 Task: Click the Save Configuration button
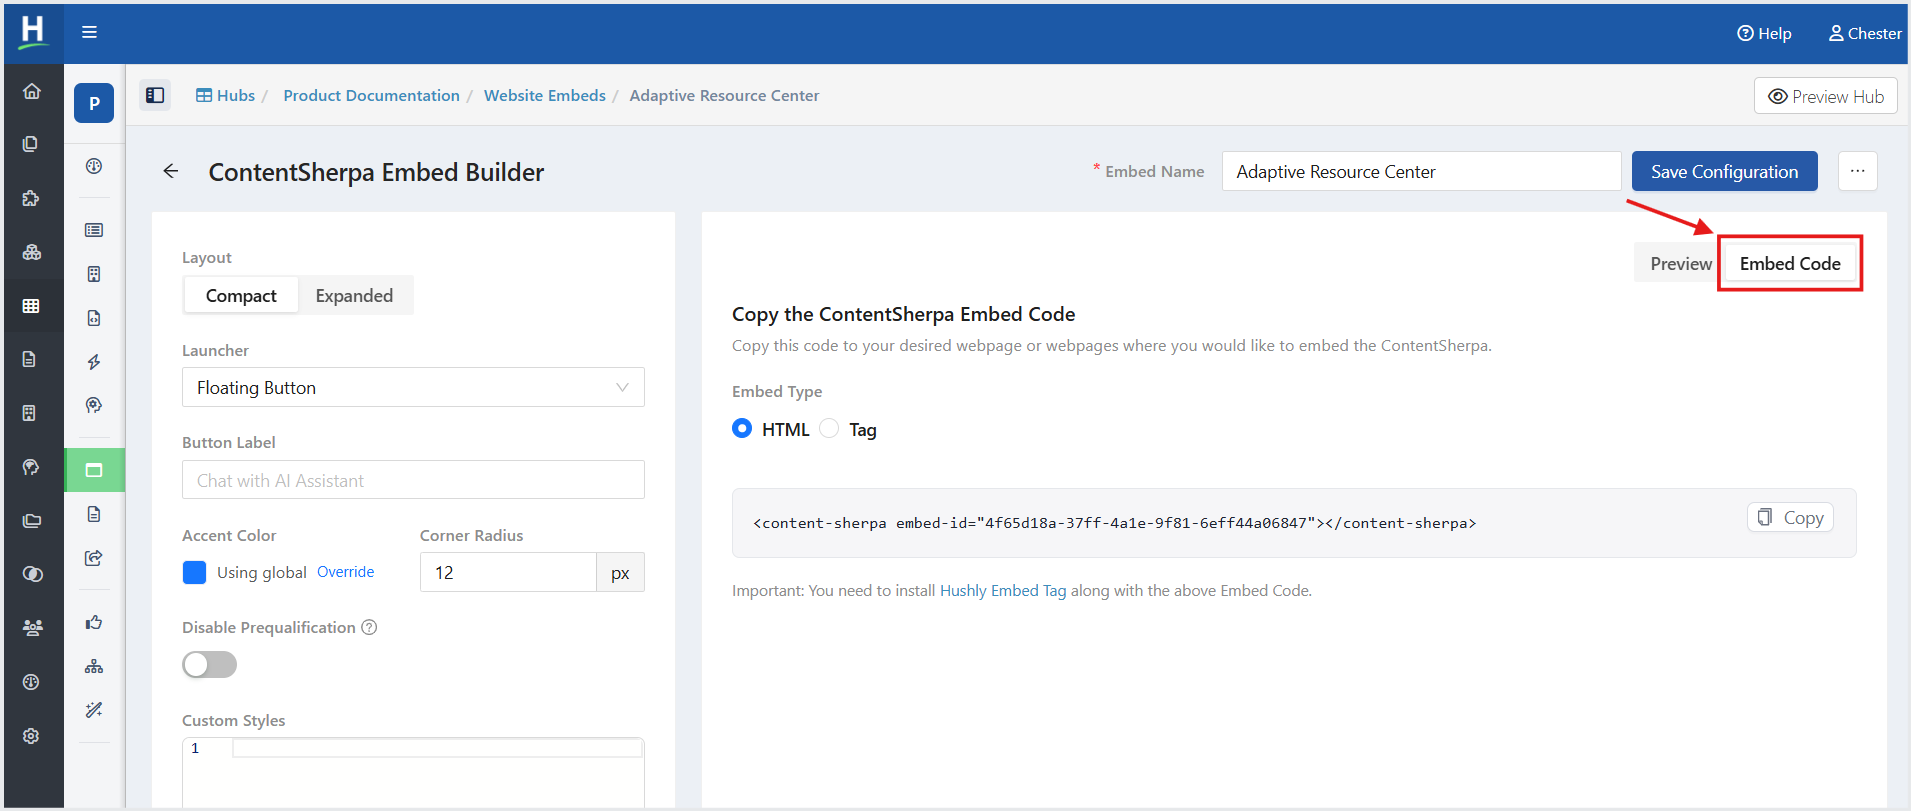(1724, 171)
